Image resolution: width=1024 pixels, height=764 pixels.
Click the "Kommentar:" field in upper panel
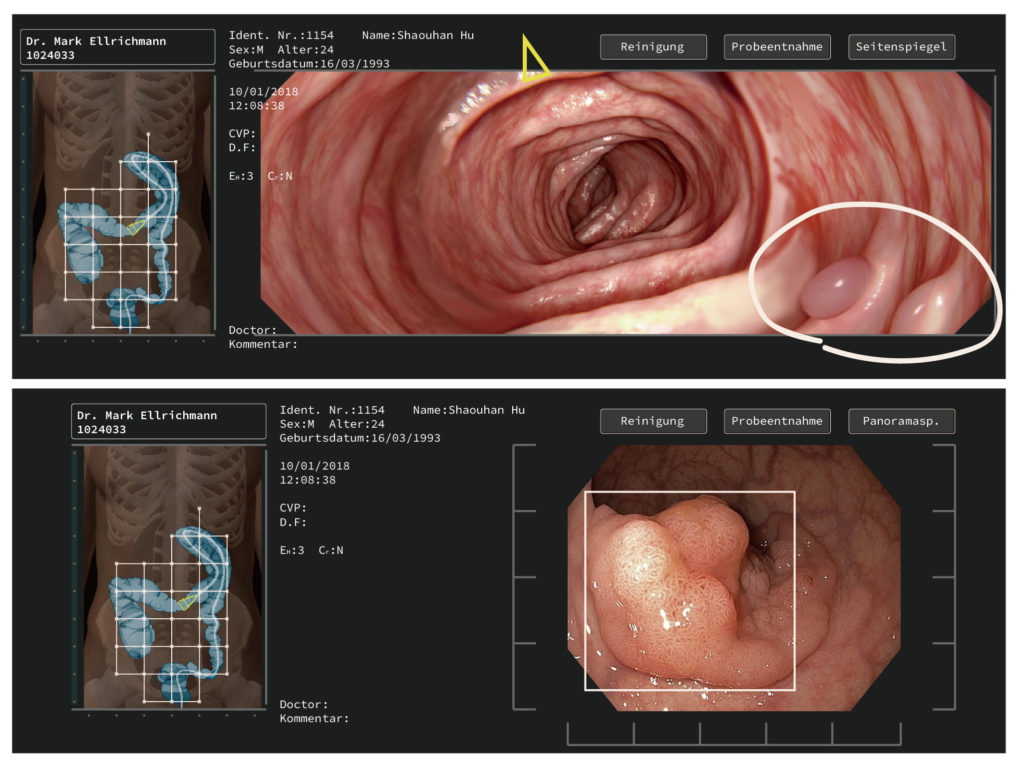click(263, 345)
